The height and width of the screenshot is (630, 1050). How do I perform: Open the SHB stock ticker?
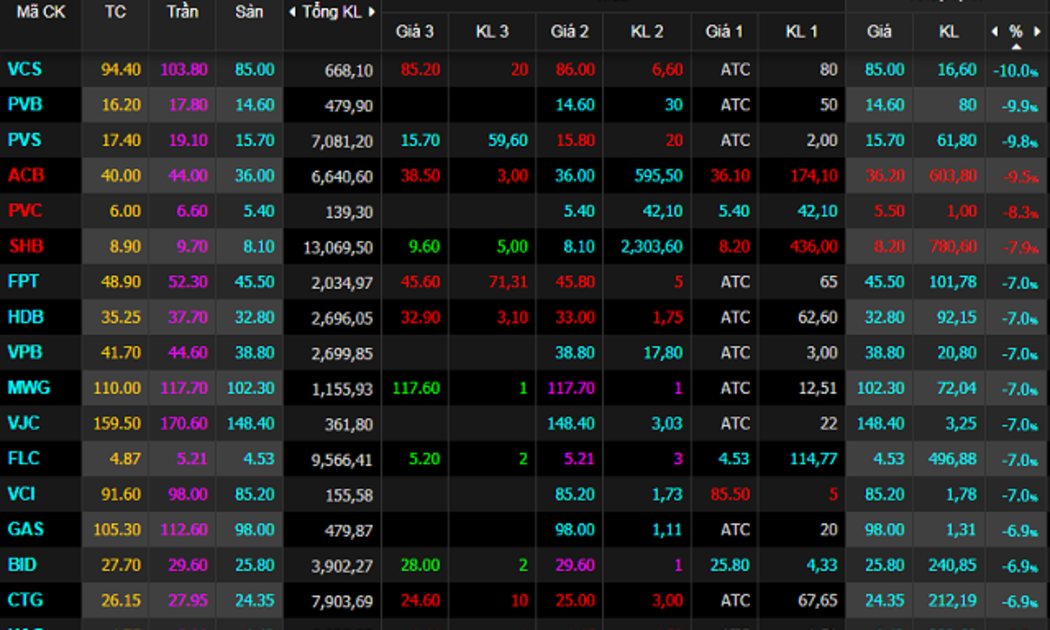(27, 246)
